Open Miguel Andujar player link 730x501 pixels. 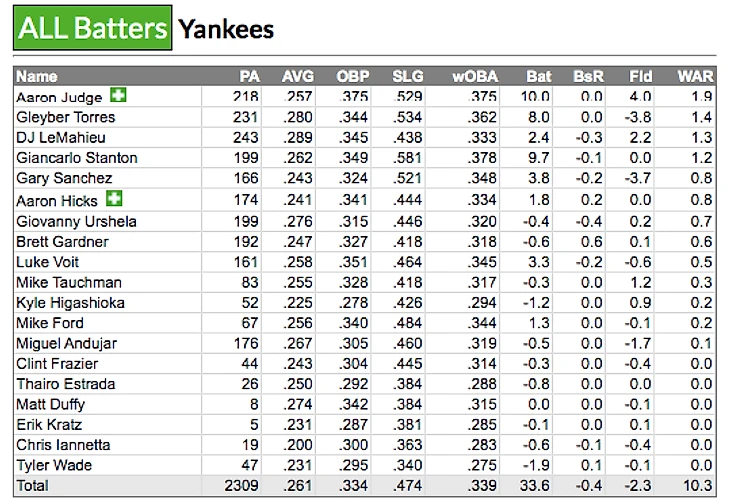click(x=66, y=343)
